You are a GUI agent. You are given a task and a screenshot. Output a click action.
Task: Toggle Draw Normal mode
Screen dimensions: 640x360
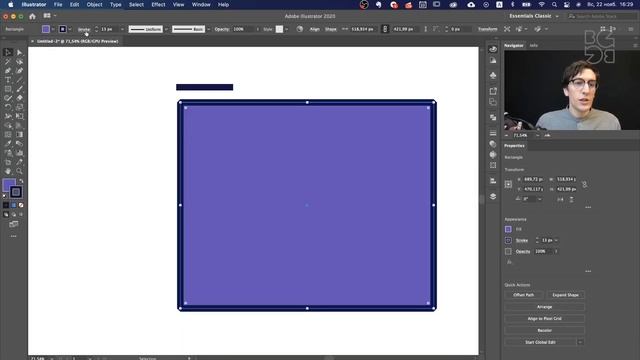point(6,214)
